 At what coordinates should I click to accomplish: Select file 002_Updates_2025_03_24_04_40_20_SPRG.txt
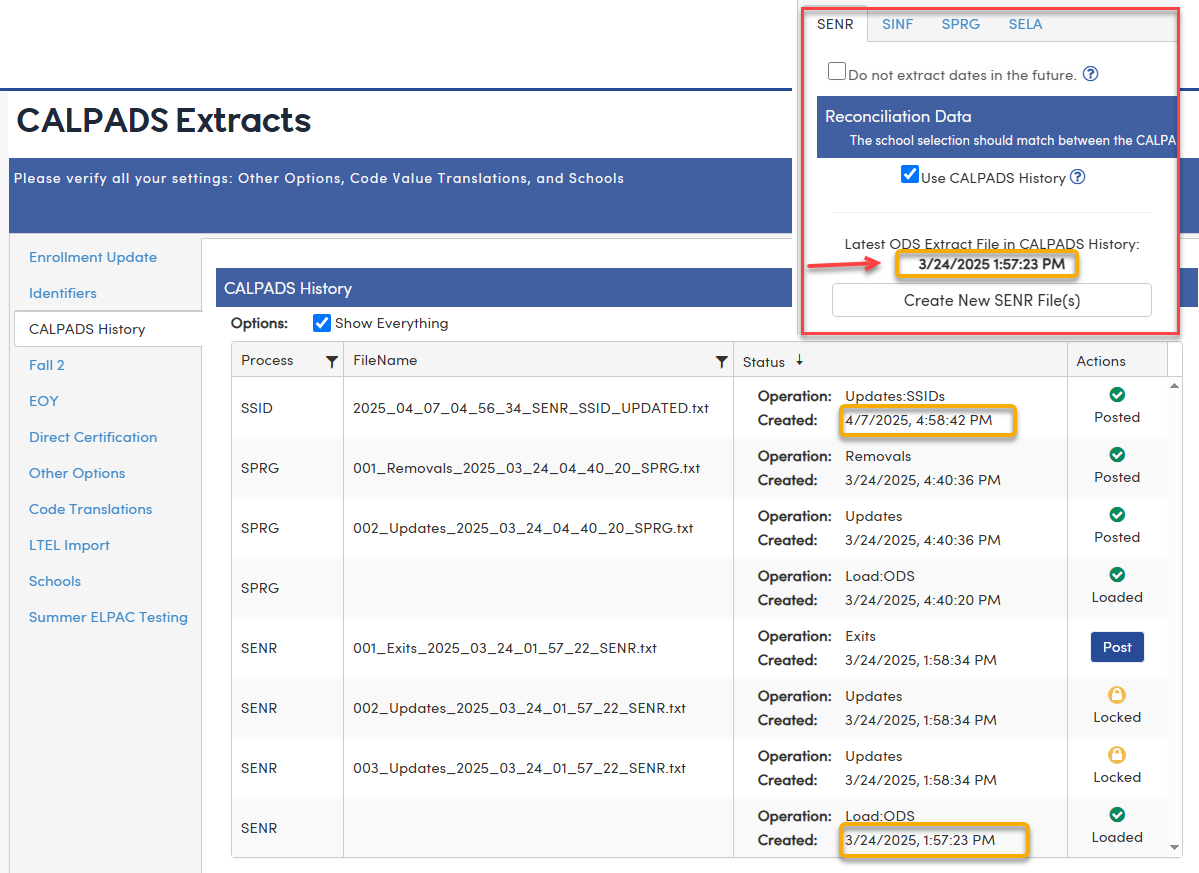523,528
